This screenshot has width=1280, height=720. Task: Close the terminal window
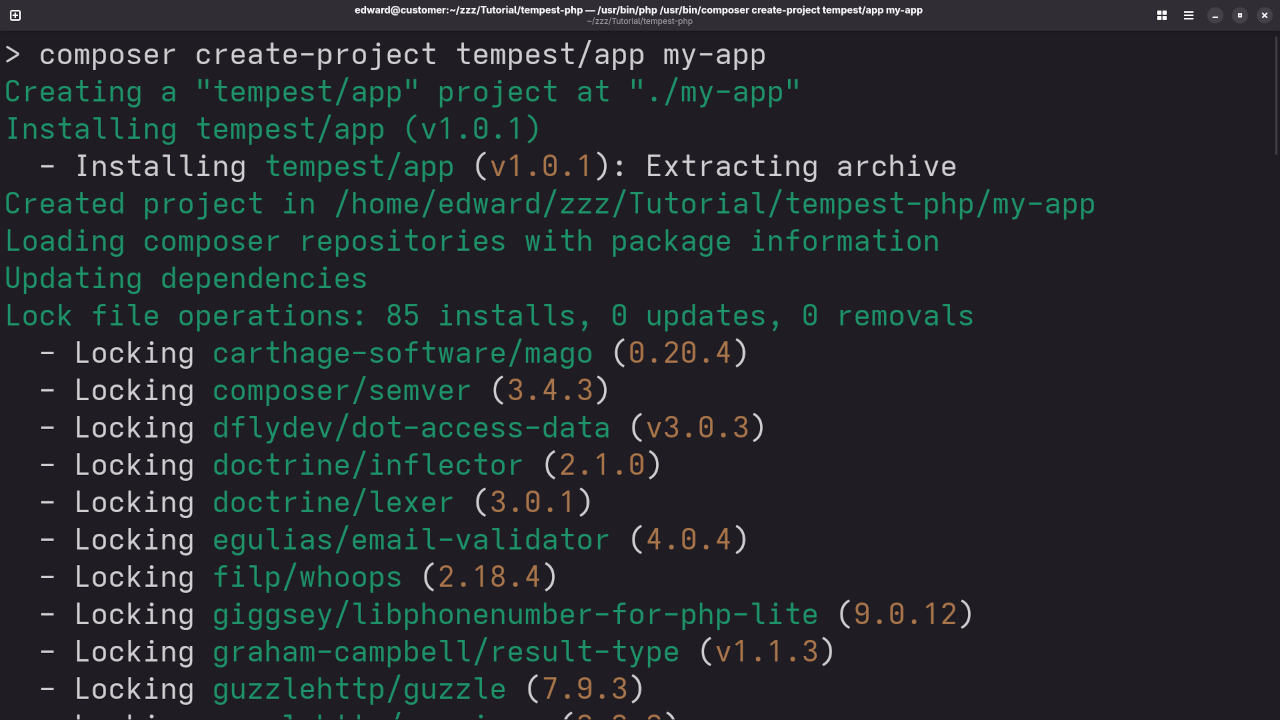[1264, 15]
